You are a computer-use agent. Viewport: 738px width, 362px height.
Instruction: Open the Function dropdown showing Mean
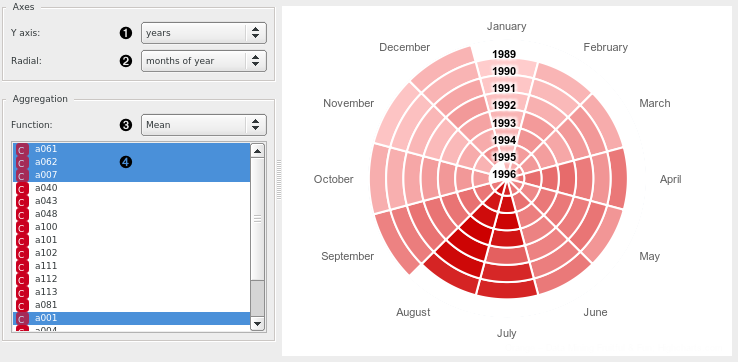(204, 125)
